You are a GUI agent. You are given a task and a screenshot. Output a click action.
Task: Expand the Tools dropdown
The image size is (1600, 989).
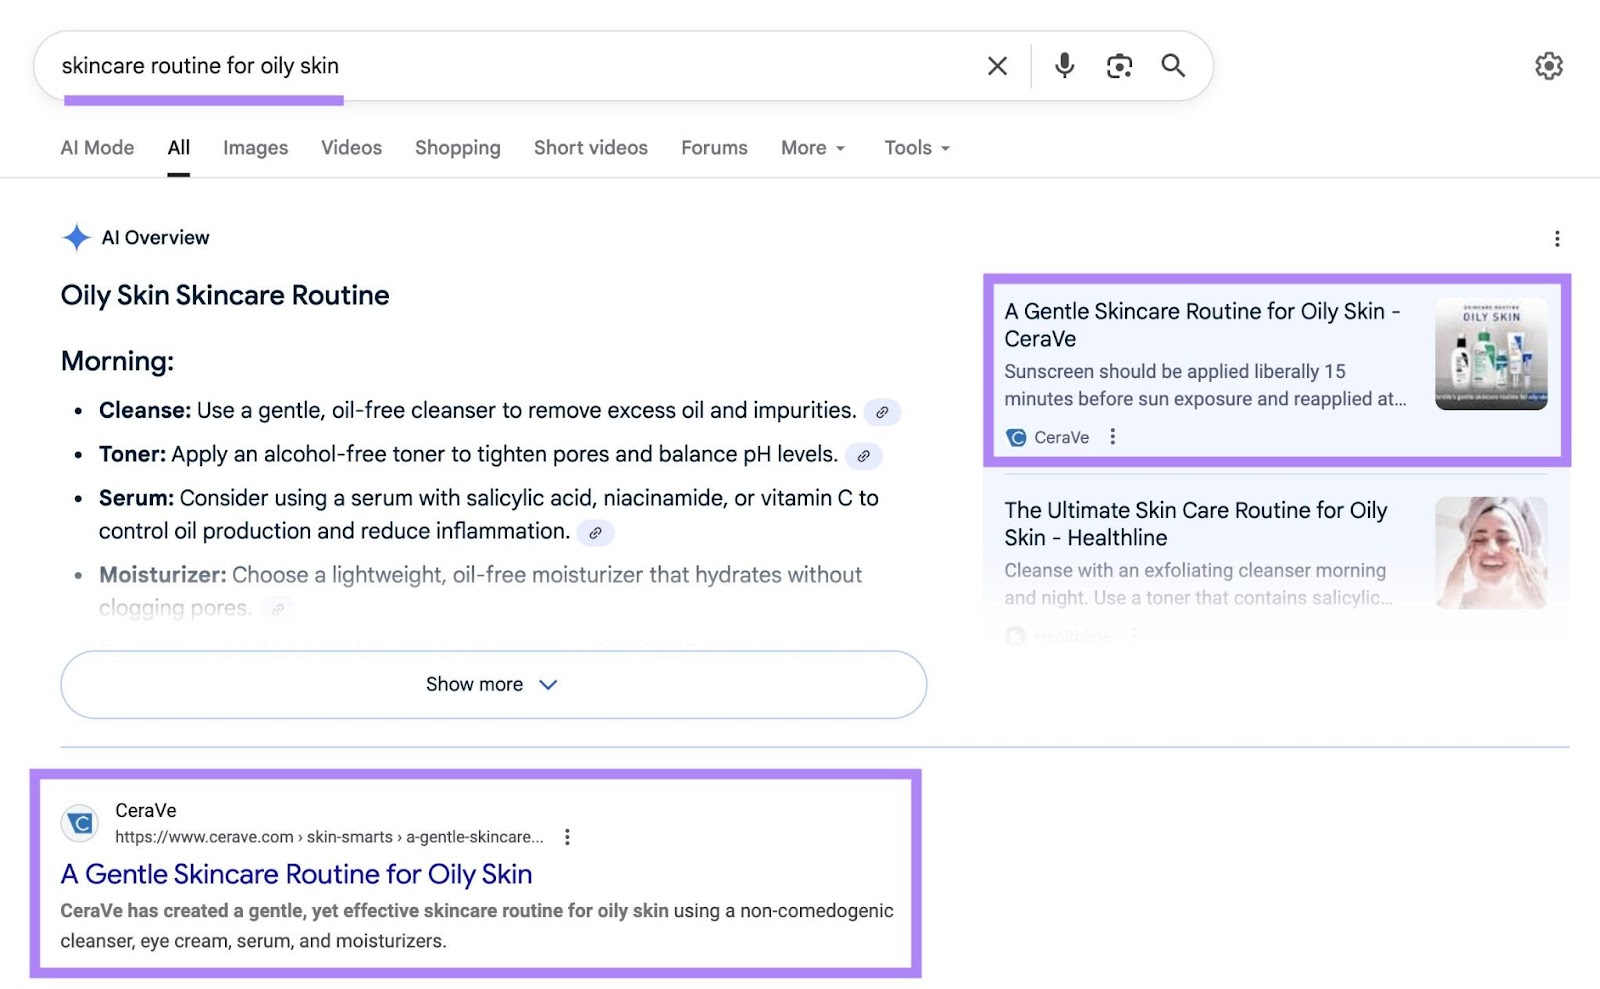[915, 147]
